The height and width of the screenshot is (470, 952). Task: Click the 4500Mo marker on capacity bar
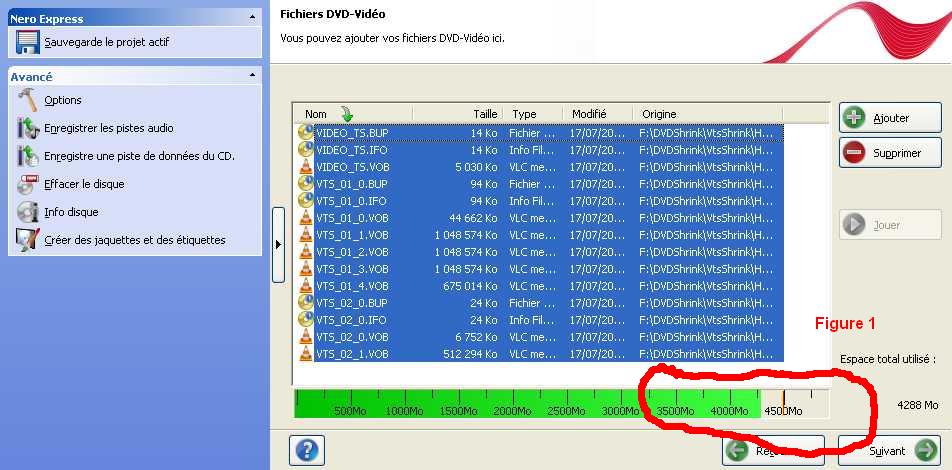click(x=782, y=411)
